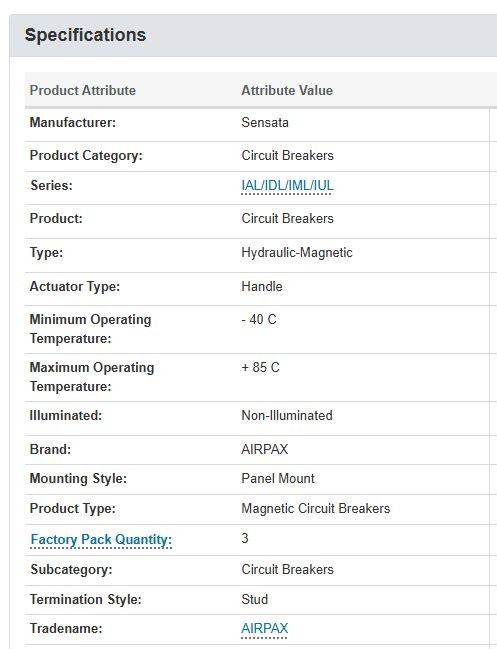The height and width of the screenshot is (649, 497).
Task: Click the Non-Illuminated value
Action: [x=287, y=416]
